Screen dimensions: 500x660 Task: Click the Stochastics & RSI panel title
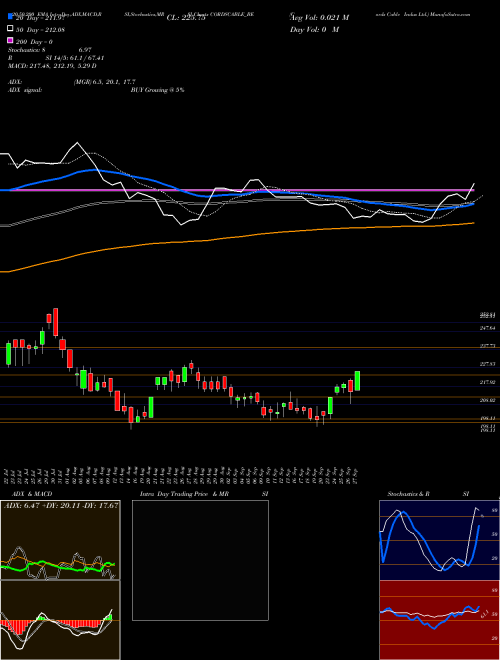[428, 494]
